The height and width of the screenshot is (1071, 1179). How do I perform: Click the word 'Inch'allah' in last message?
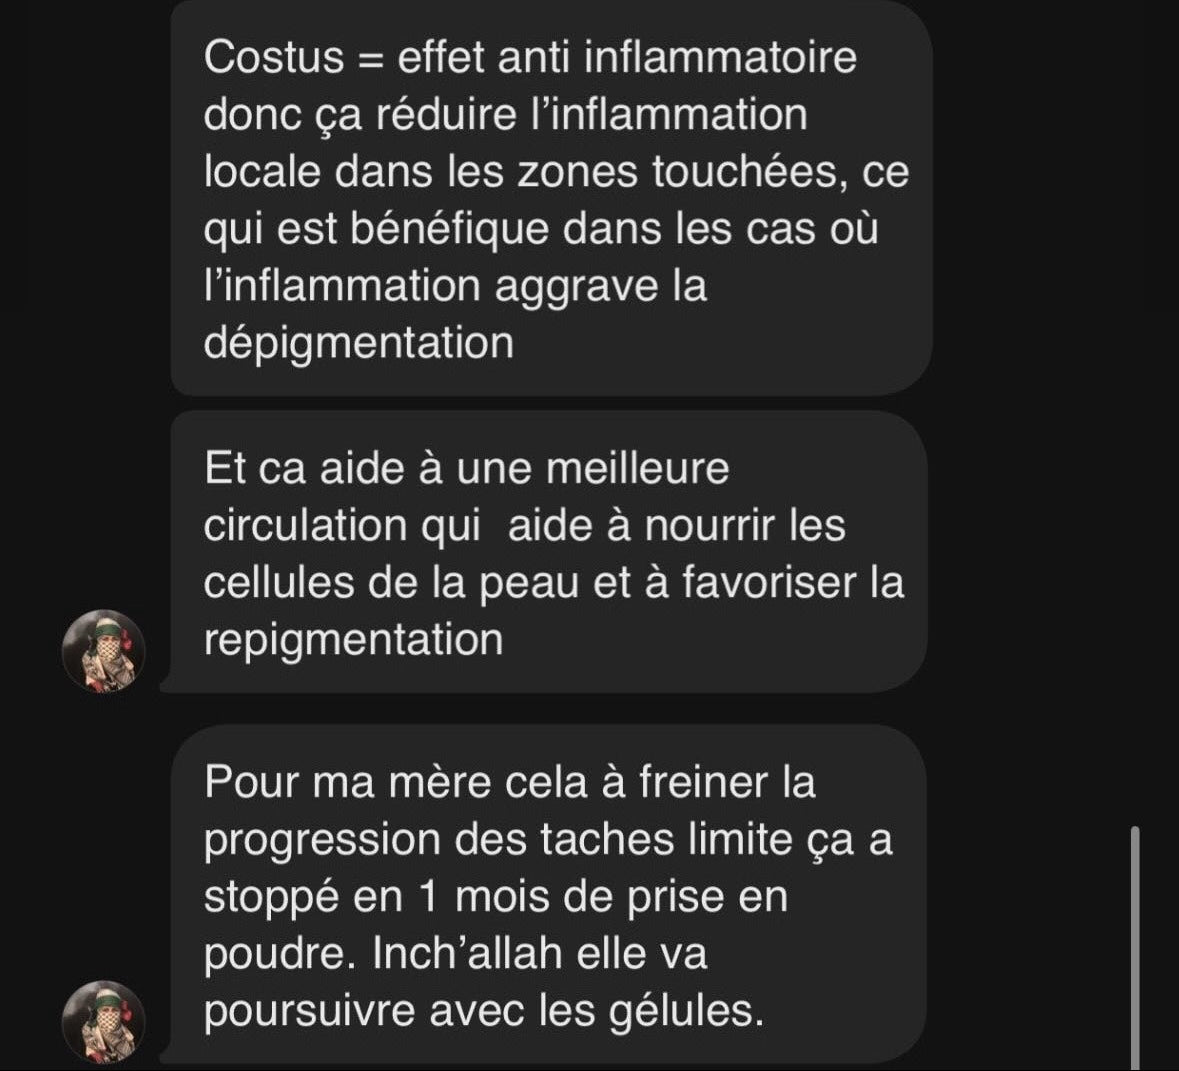click(x=467, y=953)
